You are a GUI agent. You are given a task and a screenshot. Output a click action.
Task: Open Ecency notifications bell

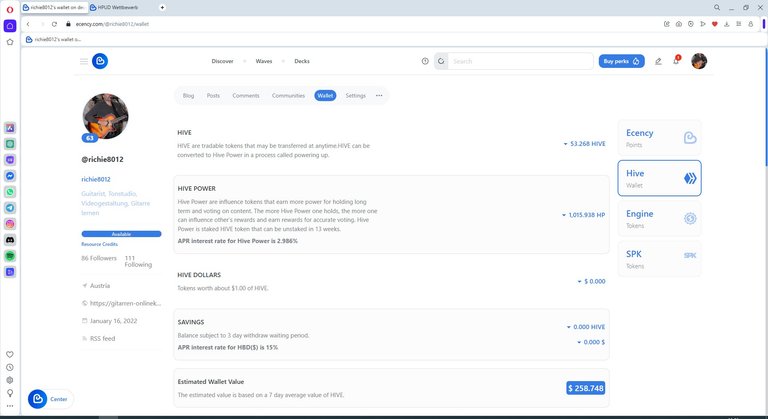coord(676,60)
